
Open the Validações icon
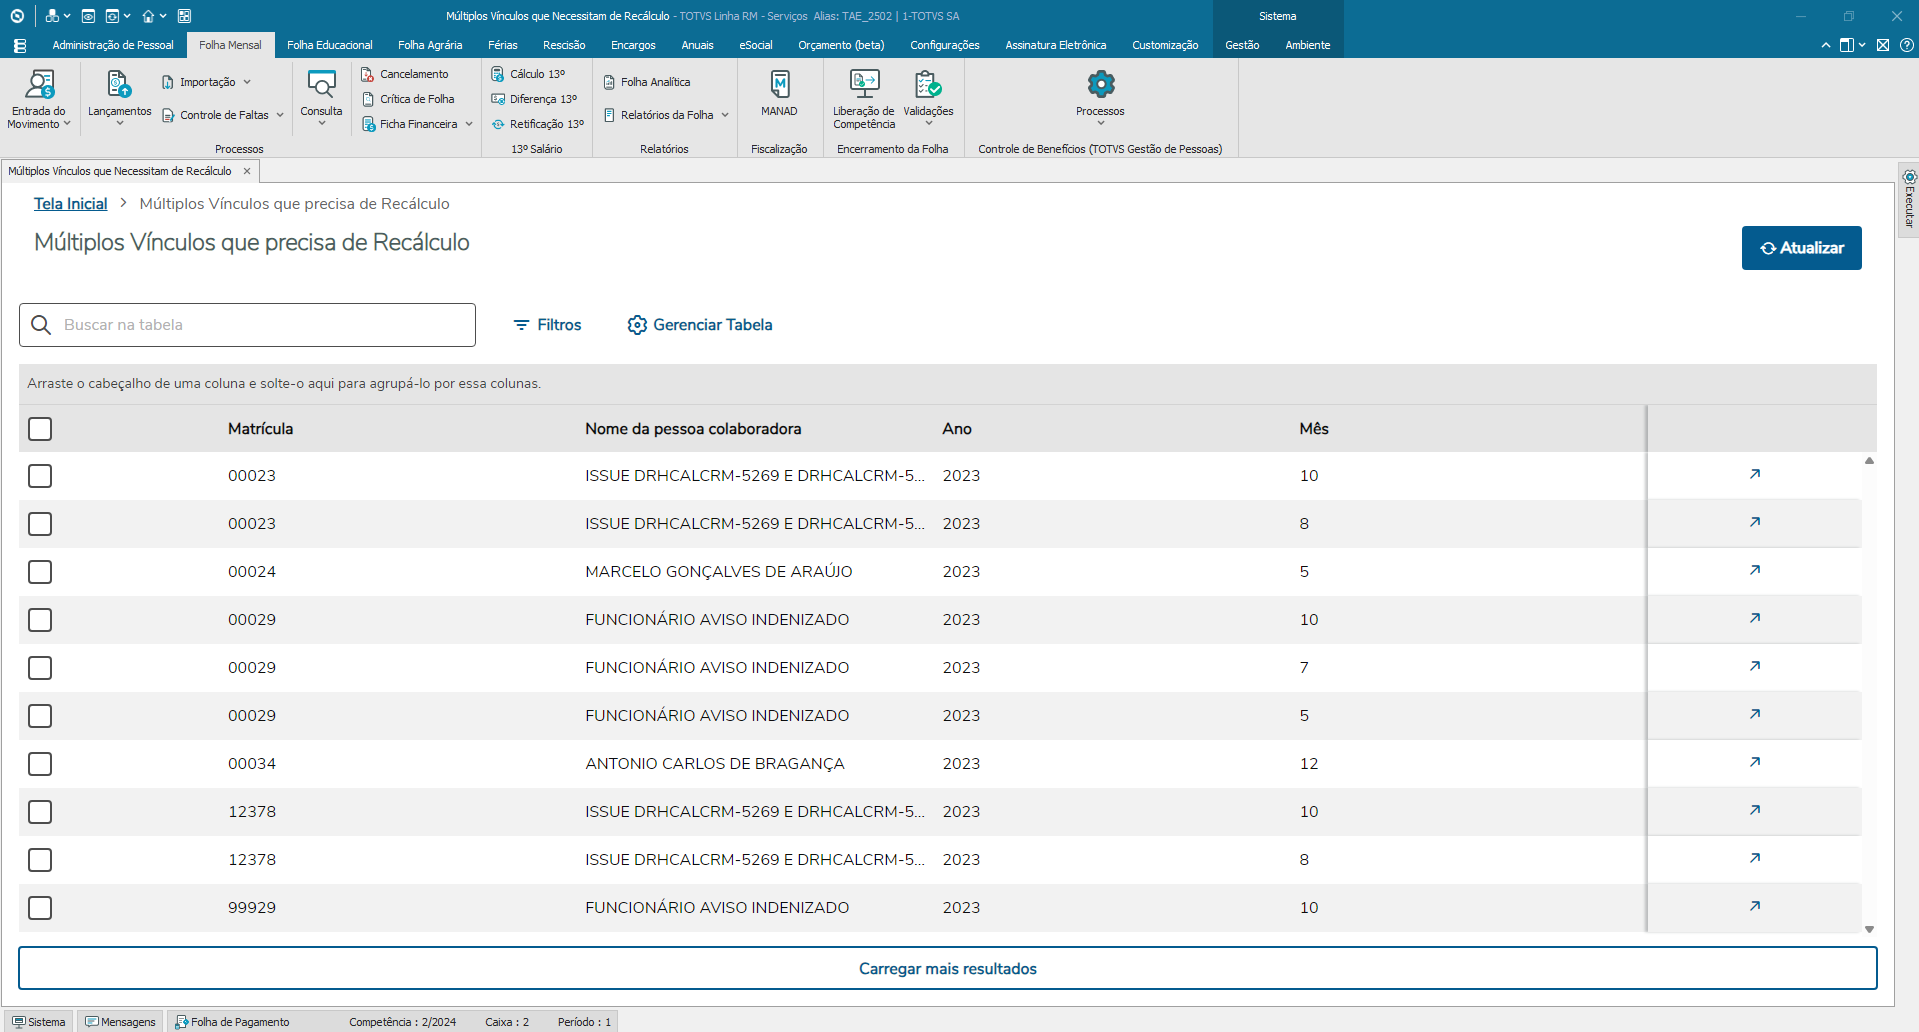tap(928, 84)
